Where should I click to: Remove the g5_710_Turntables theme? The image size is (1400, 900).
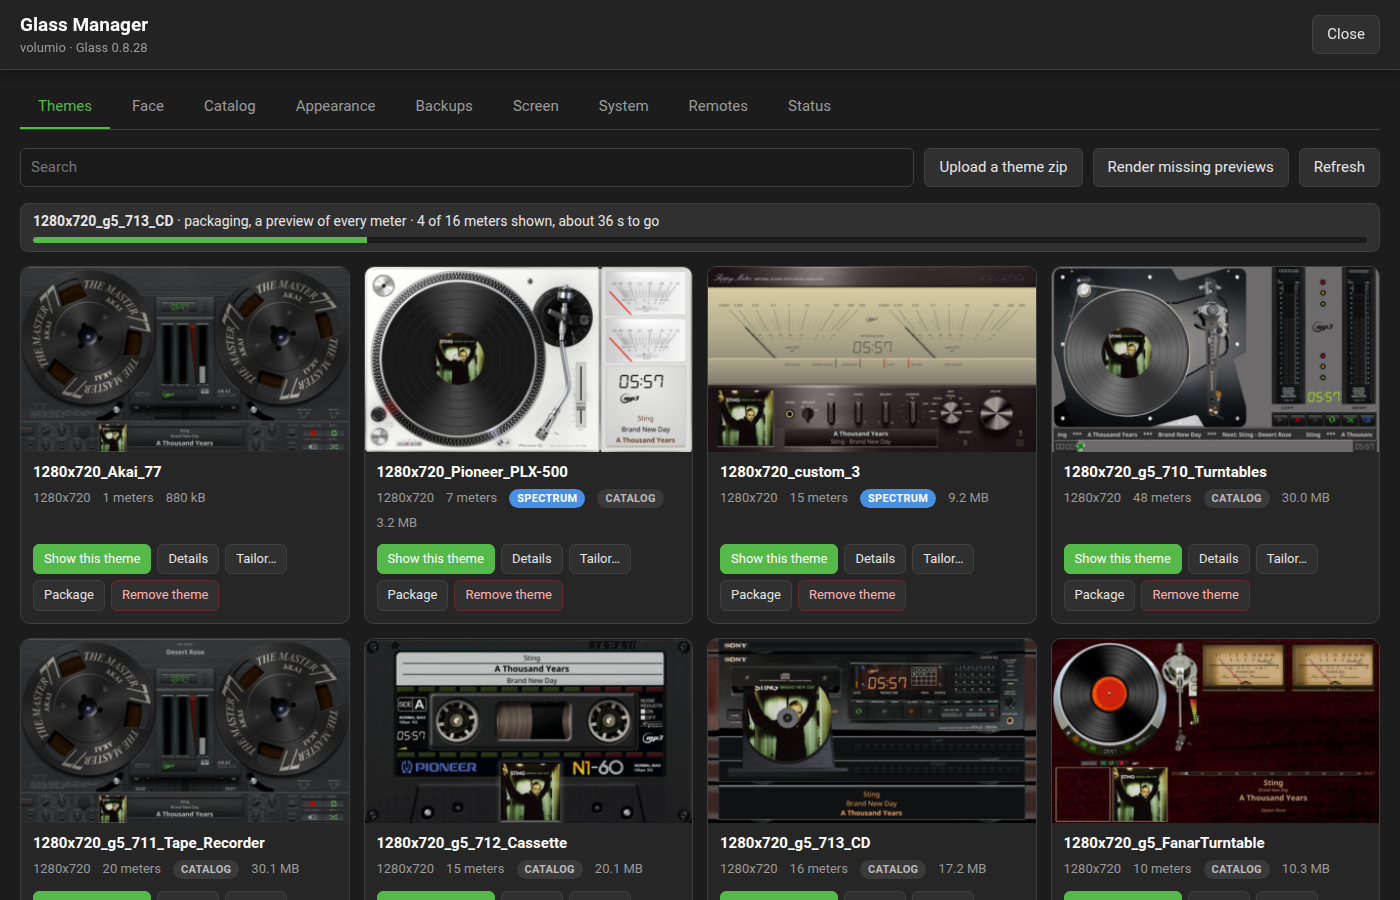click(x=1196, y=595)
